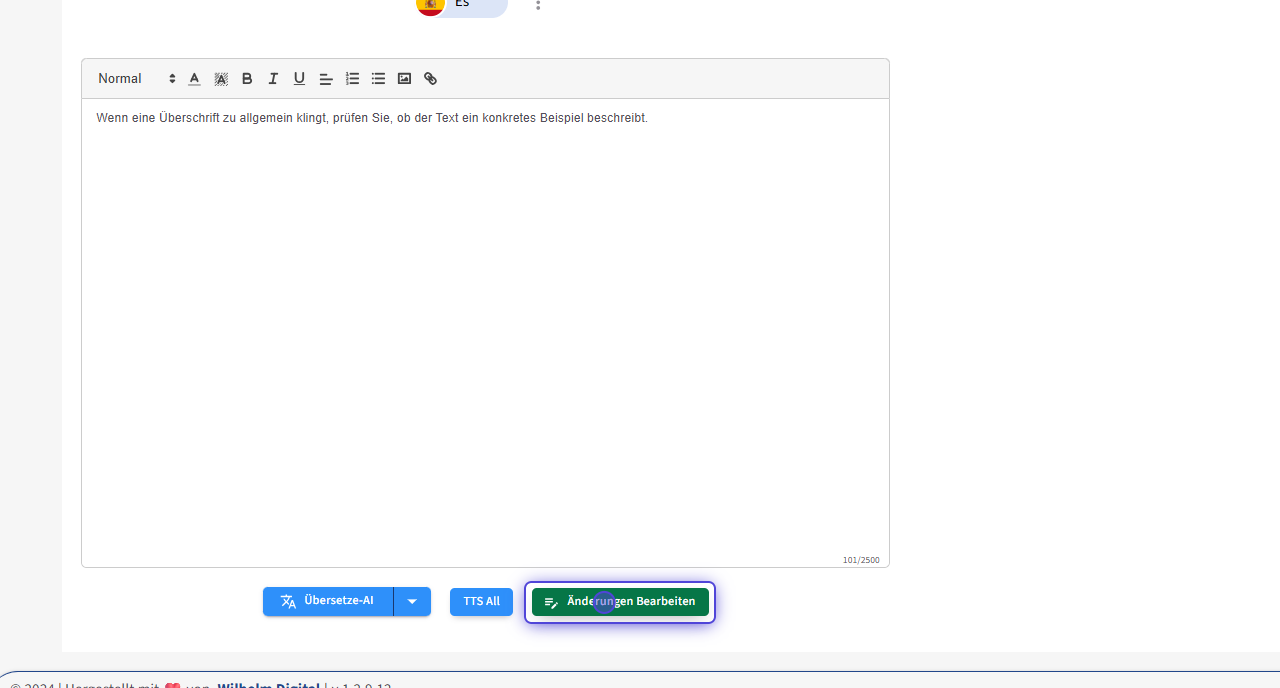Add a hyperlink via the link icon
The height and width of the screenshot is (688, 1280).
[x=430, y=79]
